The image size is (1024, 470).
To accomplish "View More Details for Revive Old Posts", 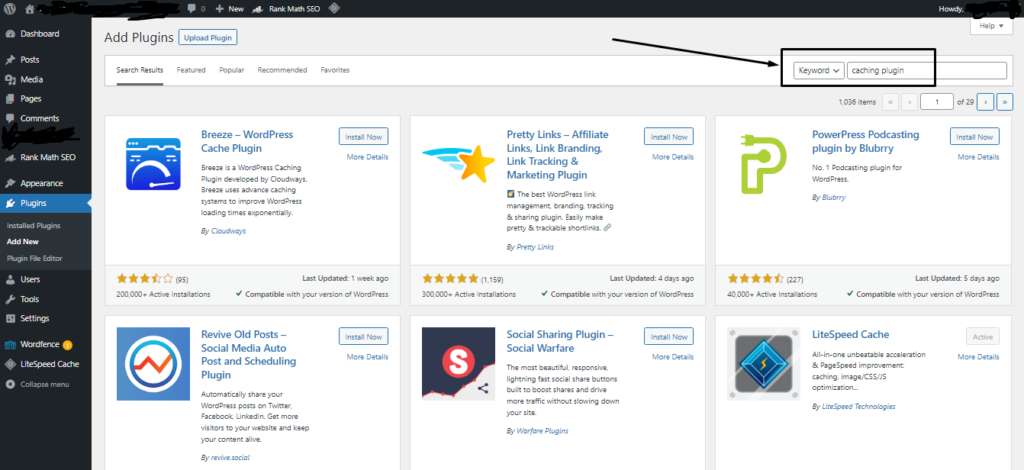I will (368, 357).
